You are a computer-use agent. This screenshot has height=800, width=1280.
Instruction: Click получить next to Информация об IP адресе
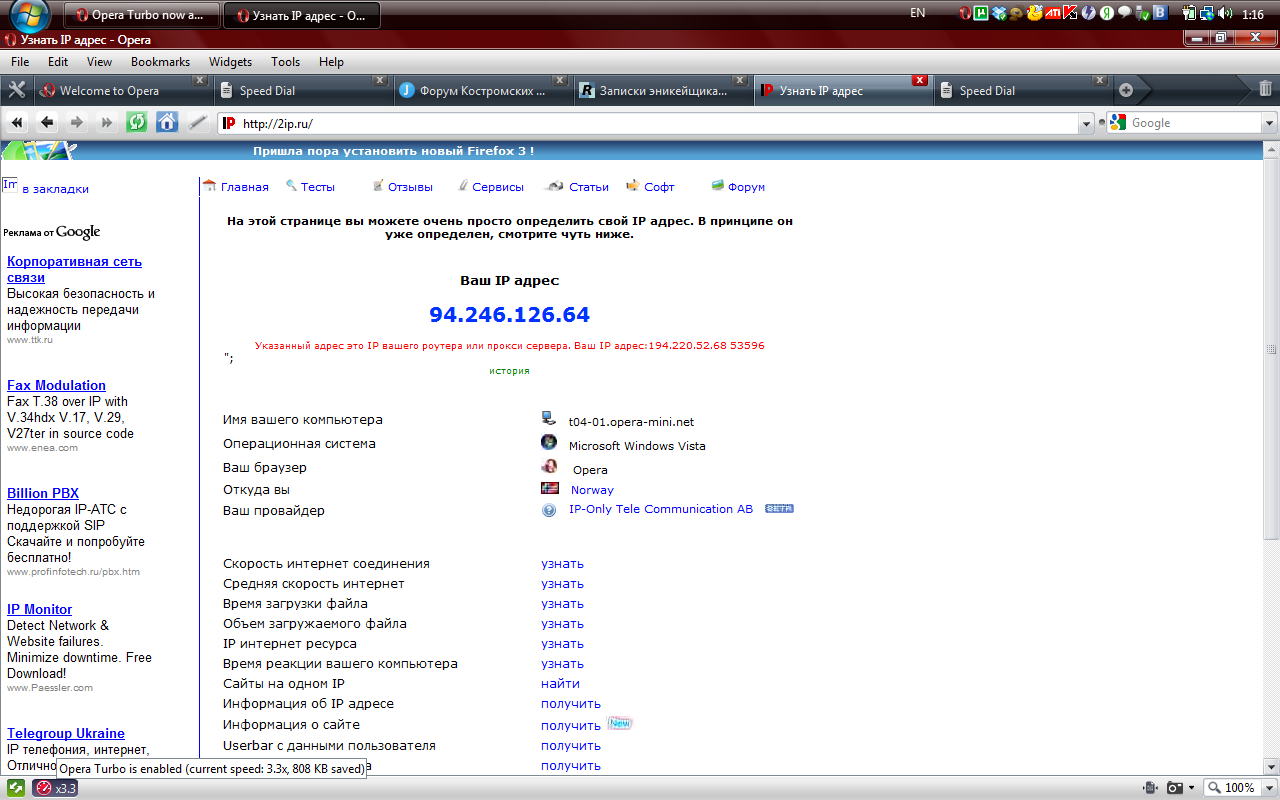571,704
